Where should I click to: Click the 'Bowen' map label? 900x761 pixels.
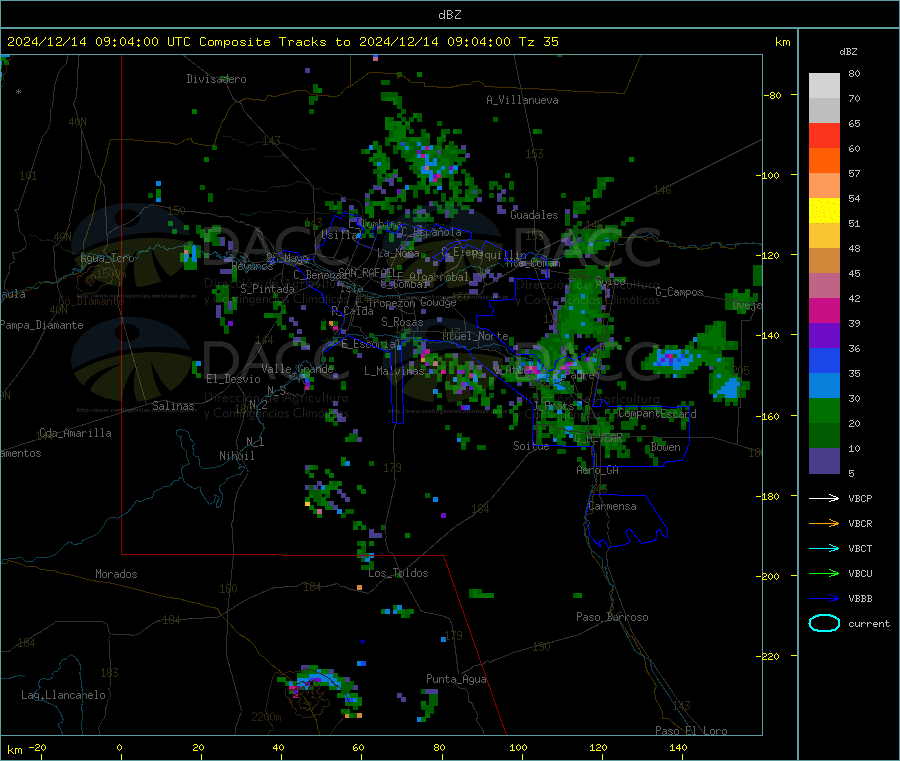(665, 447)
